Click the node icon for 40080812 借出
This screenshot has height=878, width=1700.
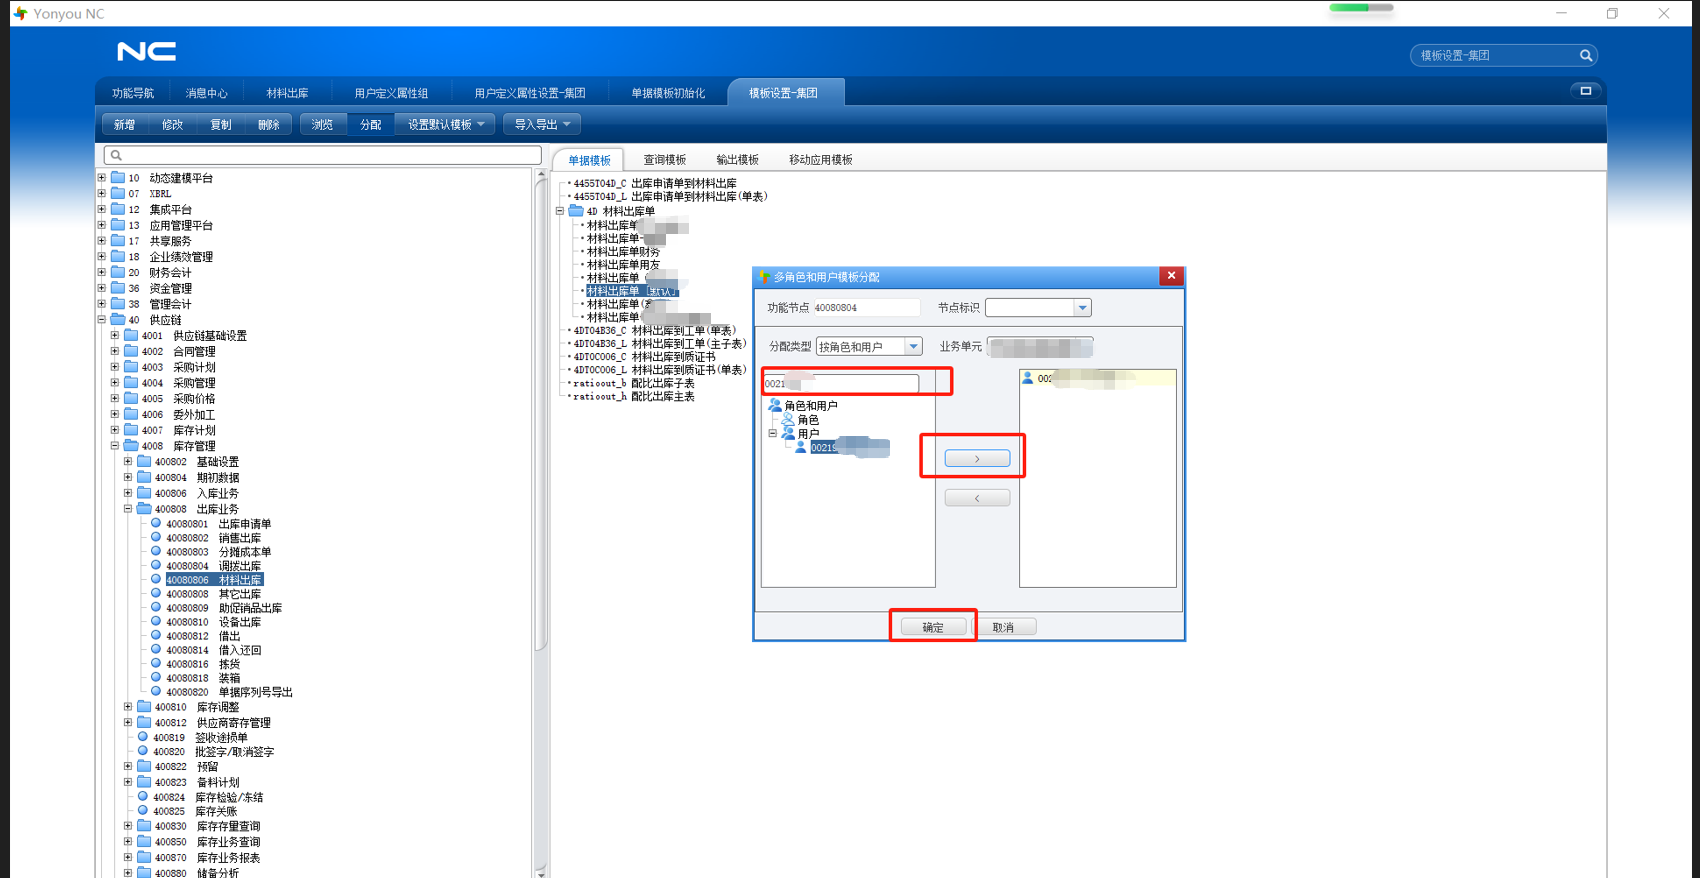[x=156, y=635]
